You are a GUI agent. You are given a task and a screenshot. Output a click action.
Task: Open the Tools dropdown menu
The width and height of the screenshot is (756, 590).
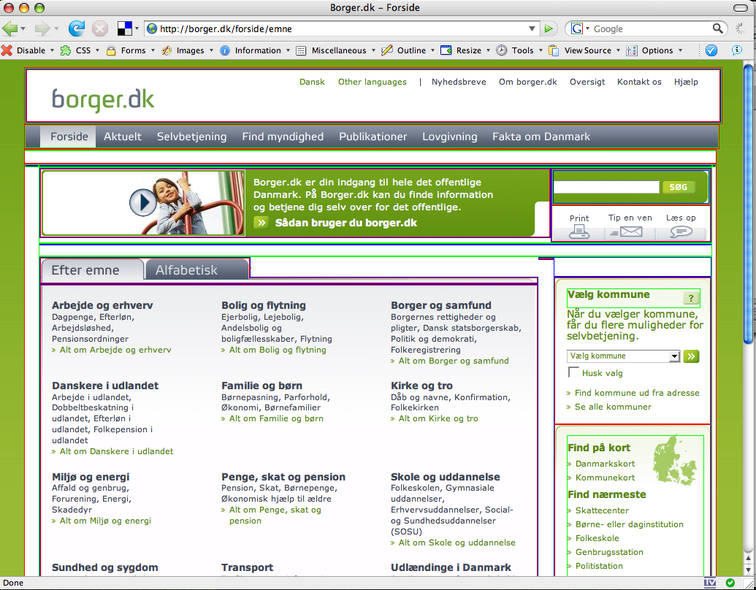coord(519,50)
